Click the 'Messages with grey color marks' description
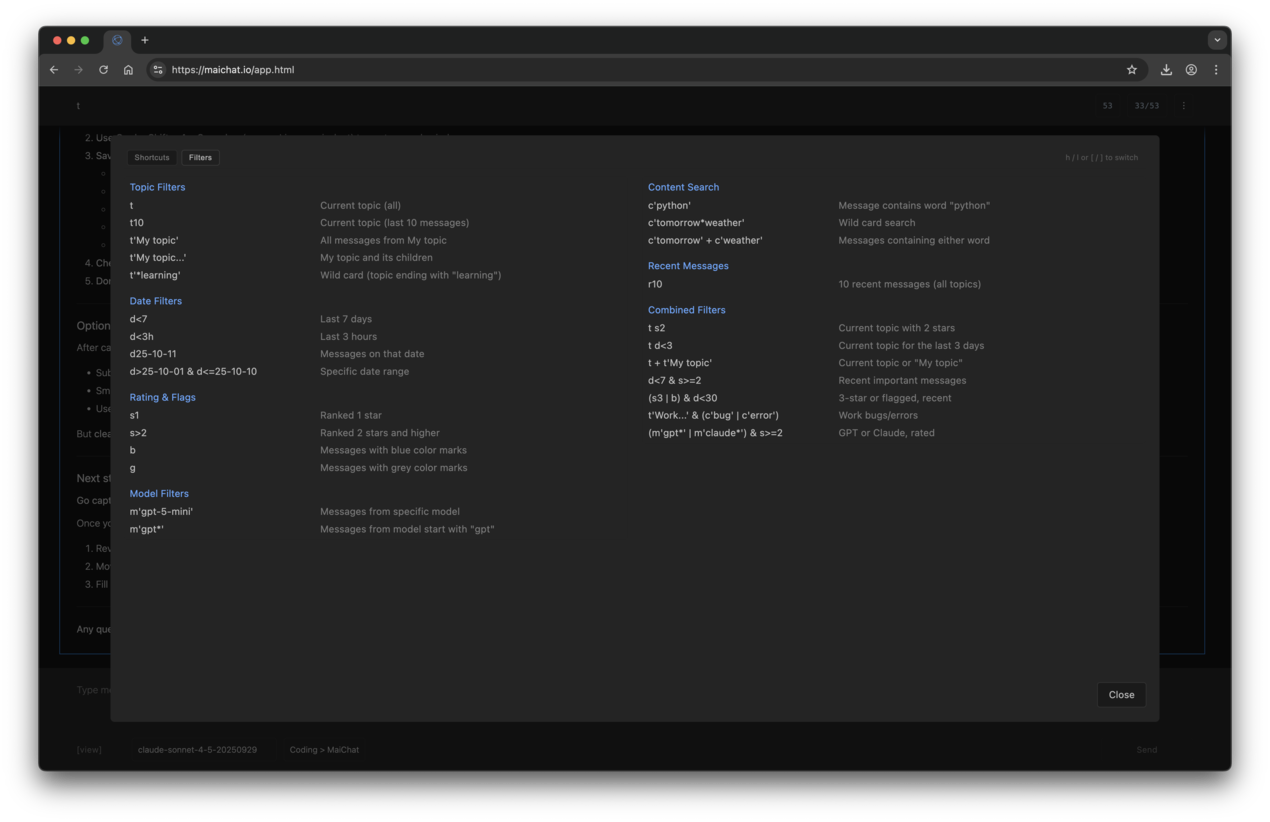The height and width of the screenshot is (822, 1270). (393, 468)
